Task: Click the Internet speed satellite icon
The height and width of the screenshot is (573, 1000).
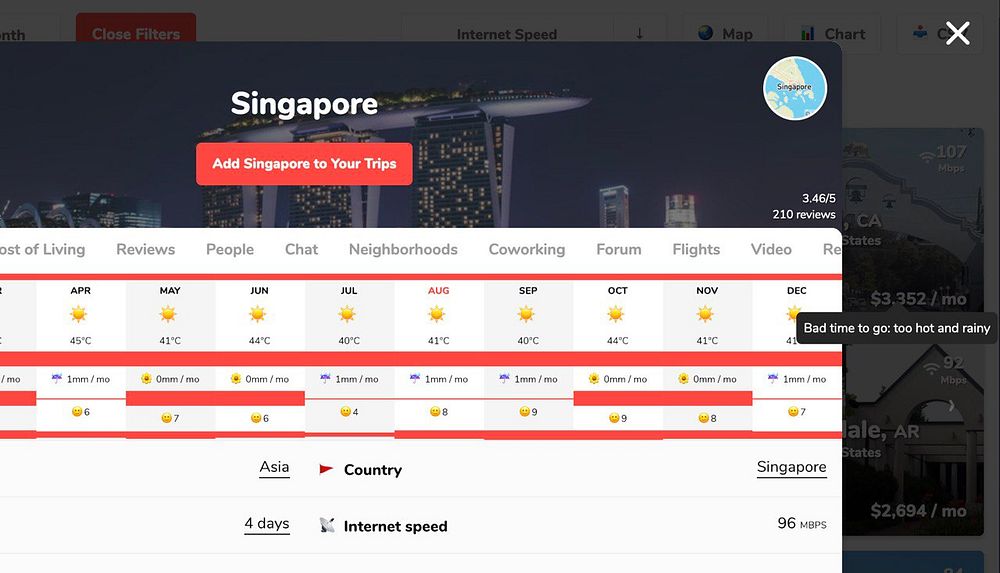Action: [x=327, y=525]
